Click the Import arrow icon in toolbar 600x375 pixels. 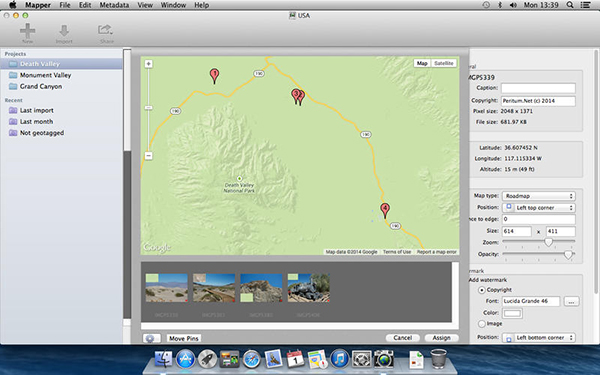(x=64, y=31)
